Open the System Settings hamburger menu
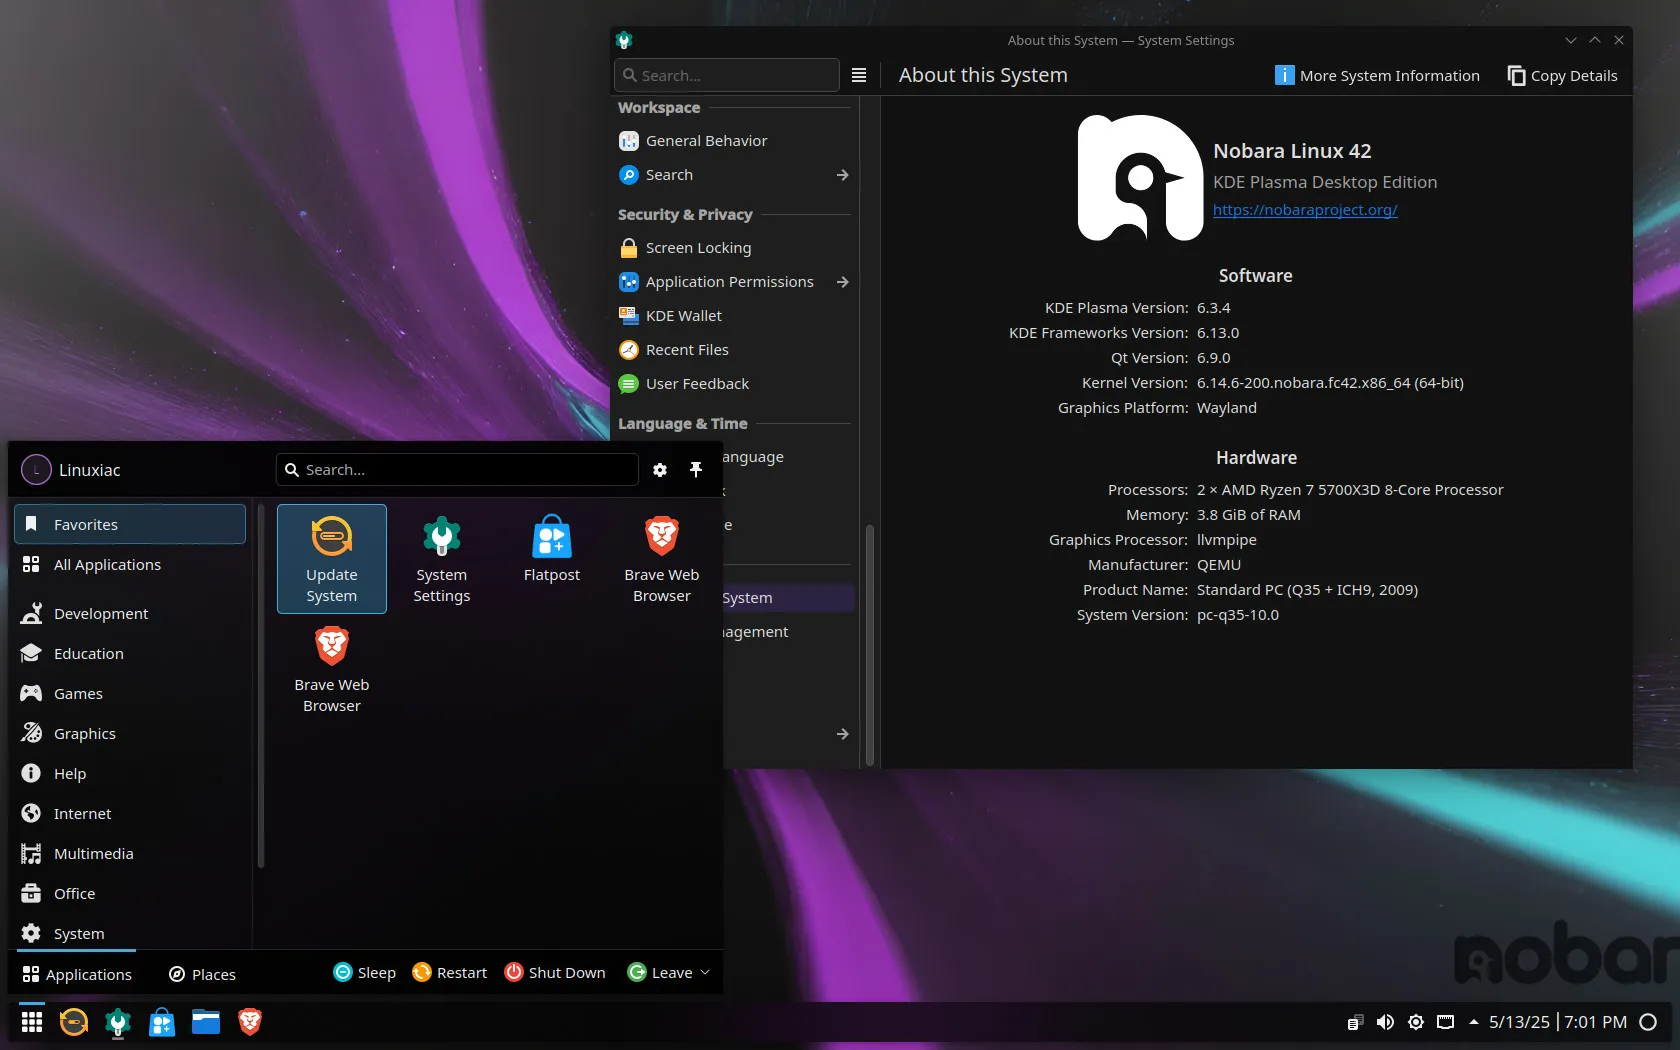 tap(858, 74)
